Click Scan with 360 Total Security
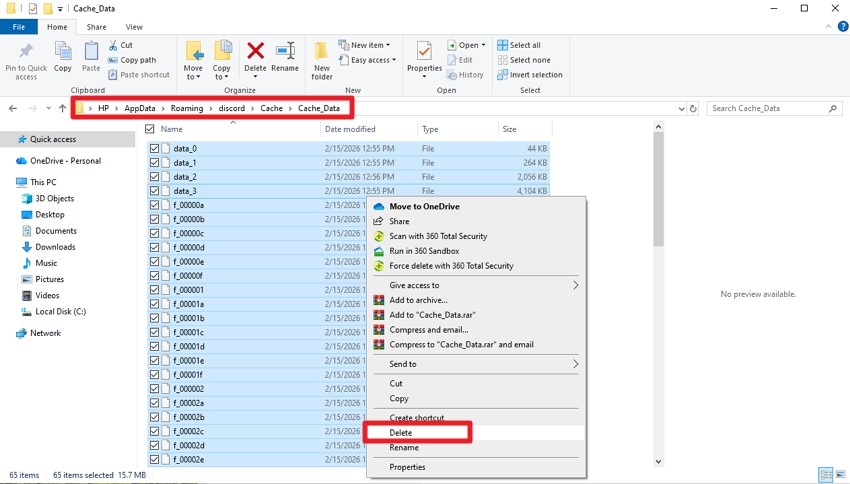The image size is (850, 484). point(438,236)
